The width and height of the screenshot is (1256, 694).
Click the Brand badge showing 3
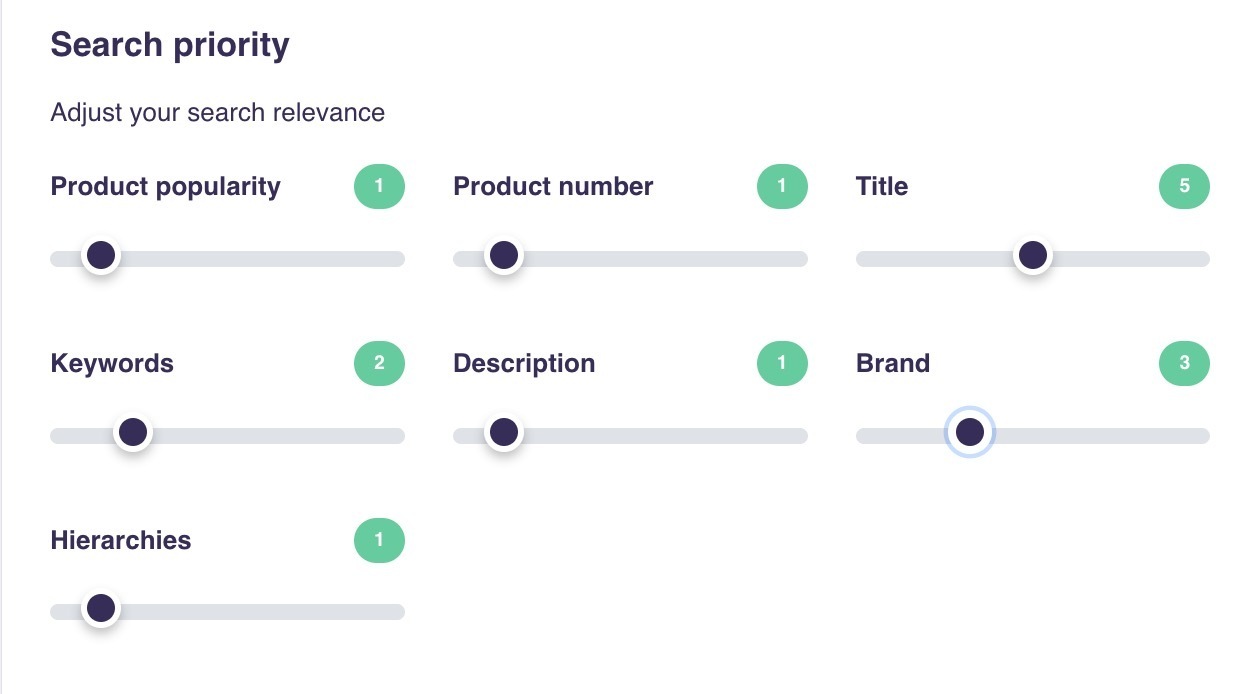pyautogui.click(x=1184, y=364)
